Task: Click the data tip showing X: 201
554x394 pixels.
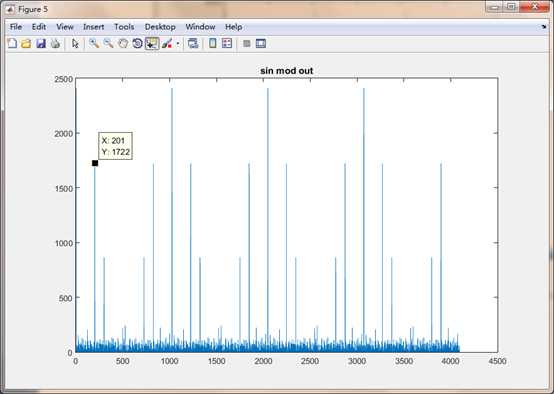Action: [x=116, y=146]
